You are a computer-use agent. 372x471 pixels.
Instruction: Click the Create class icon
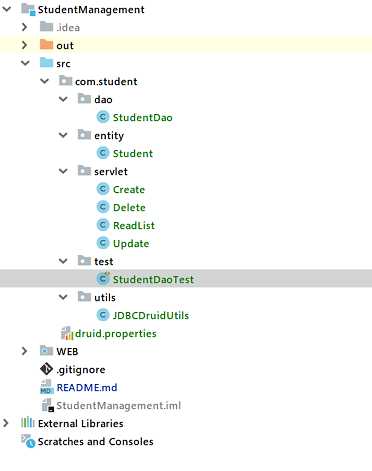[x=103, y=189]
